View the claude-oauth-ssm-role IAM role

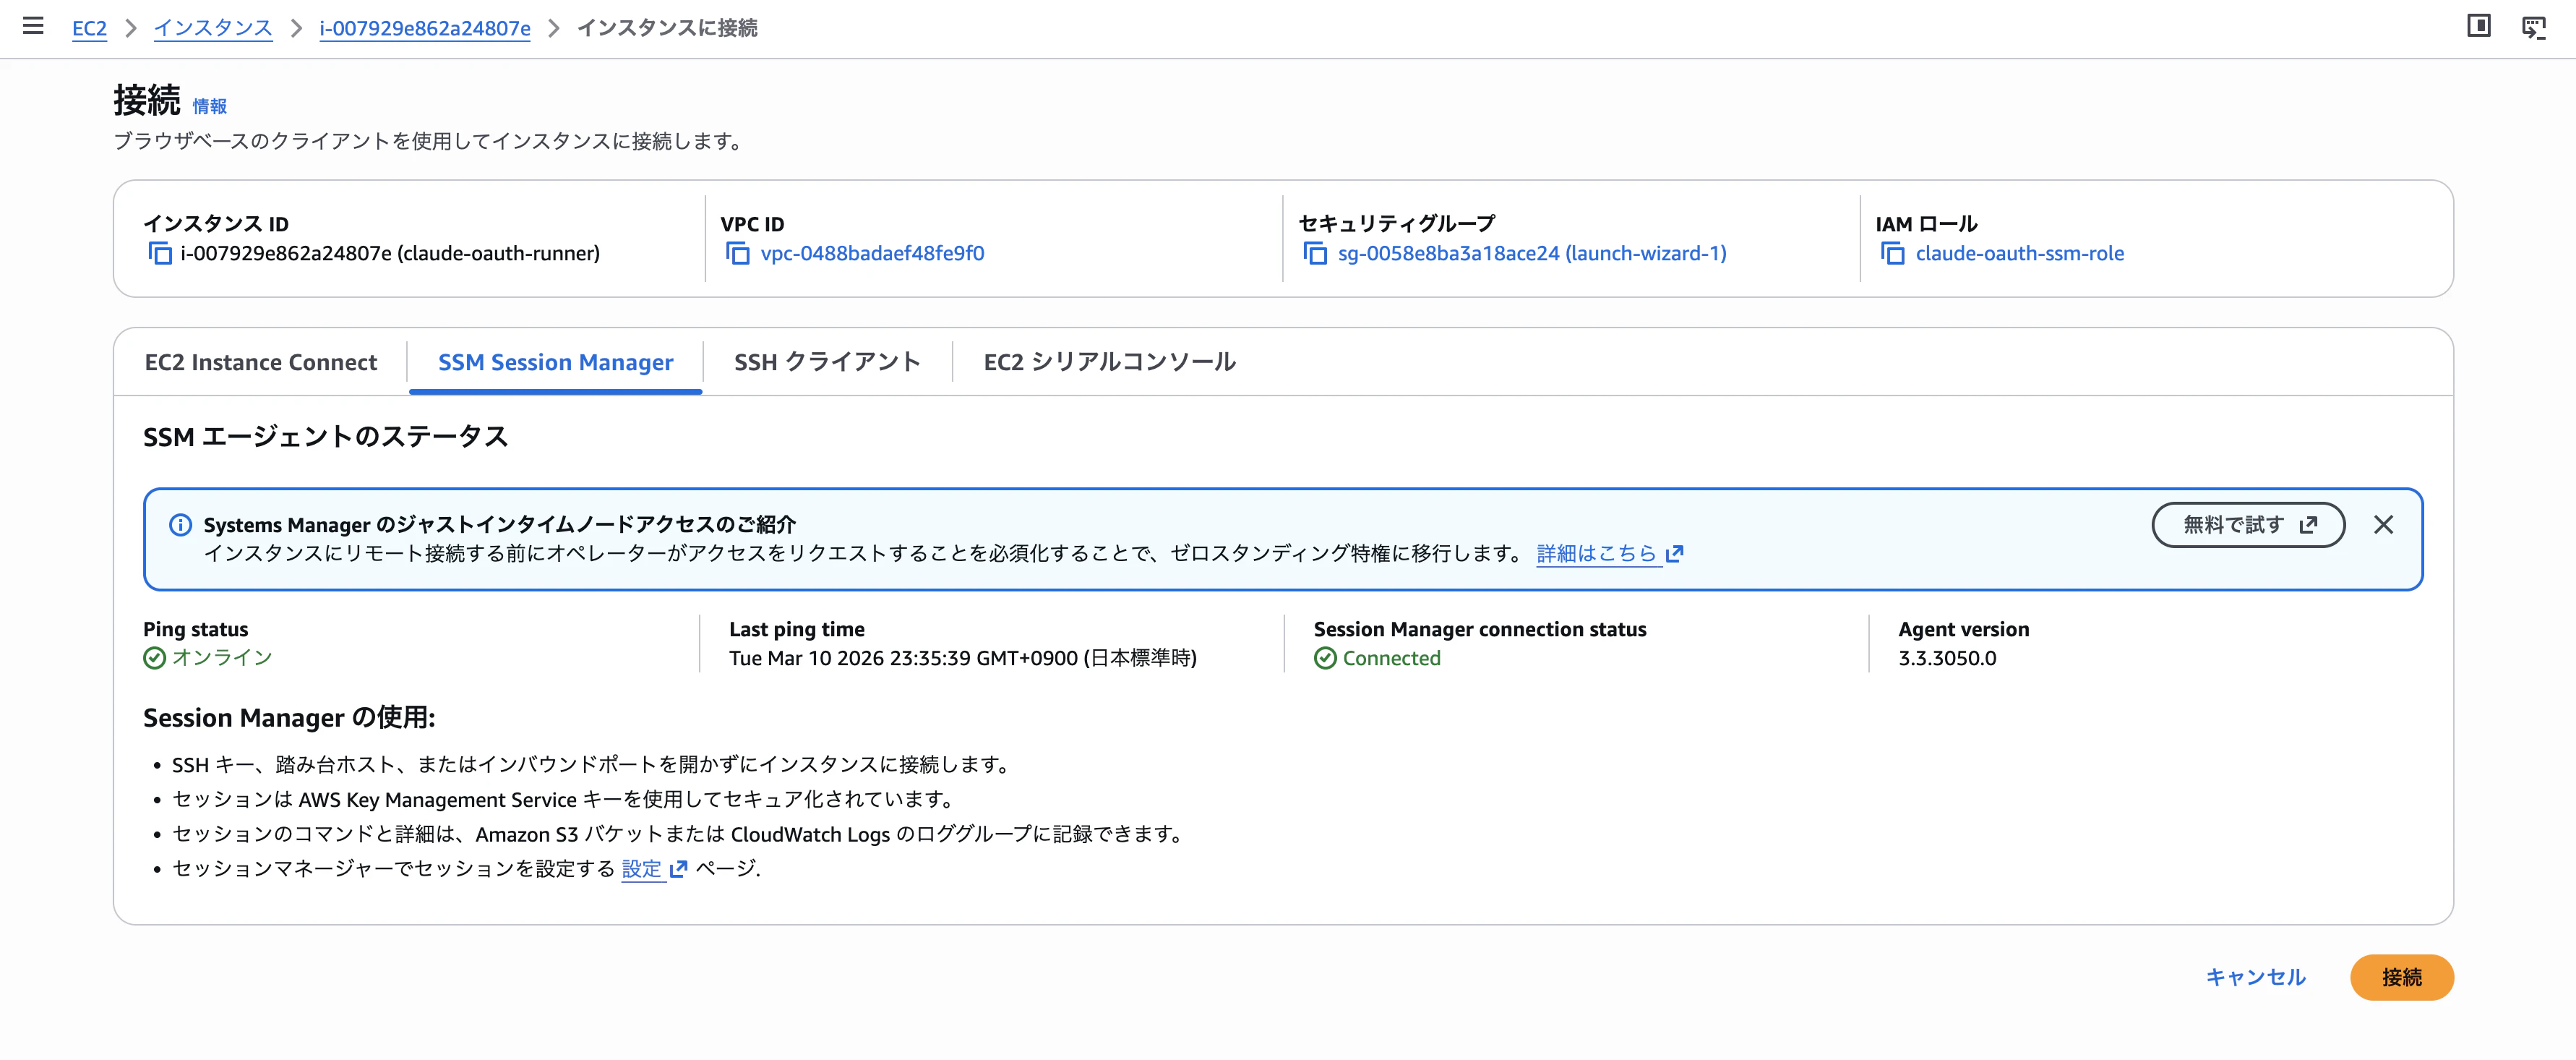click(x=2019, y=254)
